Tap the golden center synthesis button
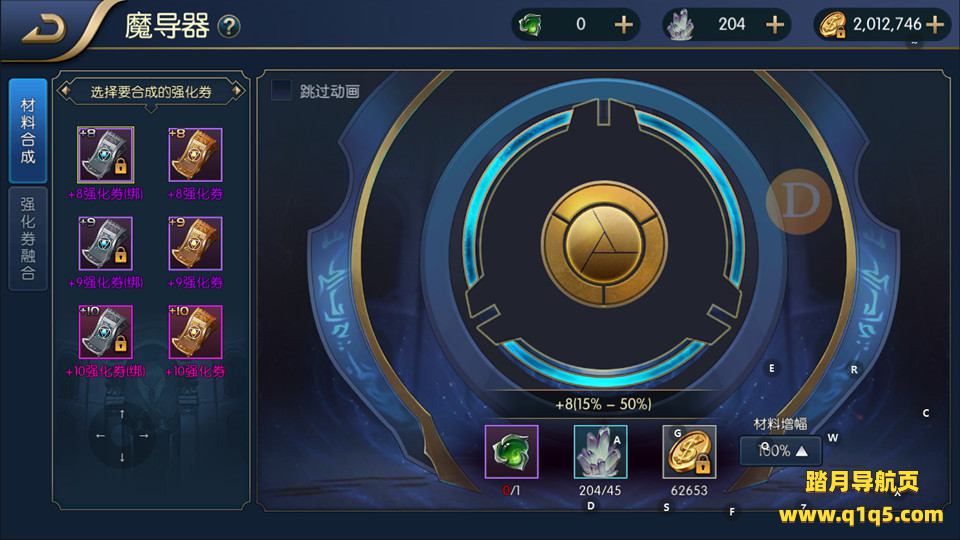This screenshot has height=540, width=960. pos(604,244)
